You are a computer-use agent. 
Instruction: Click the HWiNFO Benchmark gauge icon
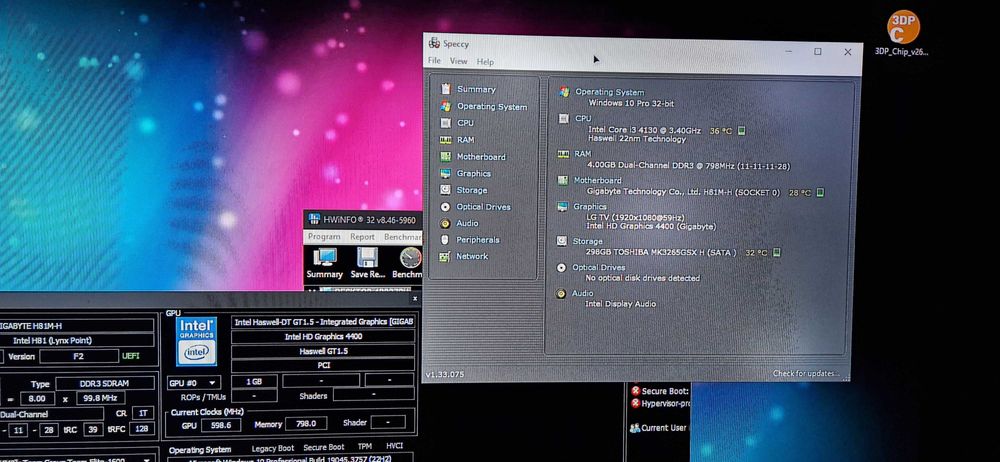tap(410, 258)
